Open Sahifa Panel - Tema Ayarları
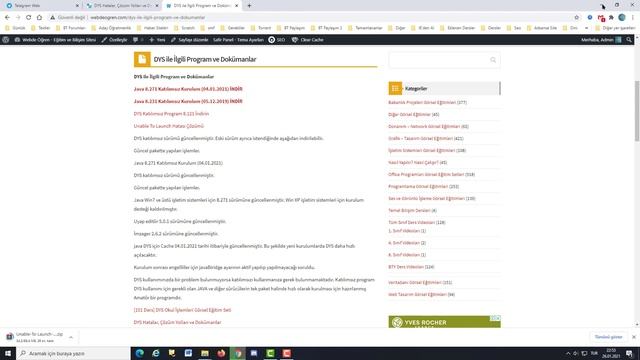The width and height of the screenshot is (640, 360). point(238,40)
